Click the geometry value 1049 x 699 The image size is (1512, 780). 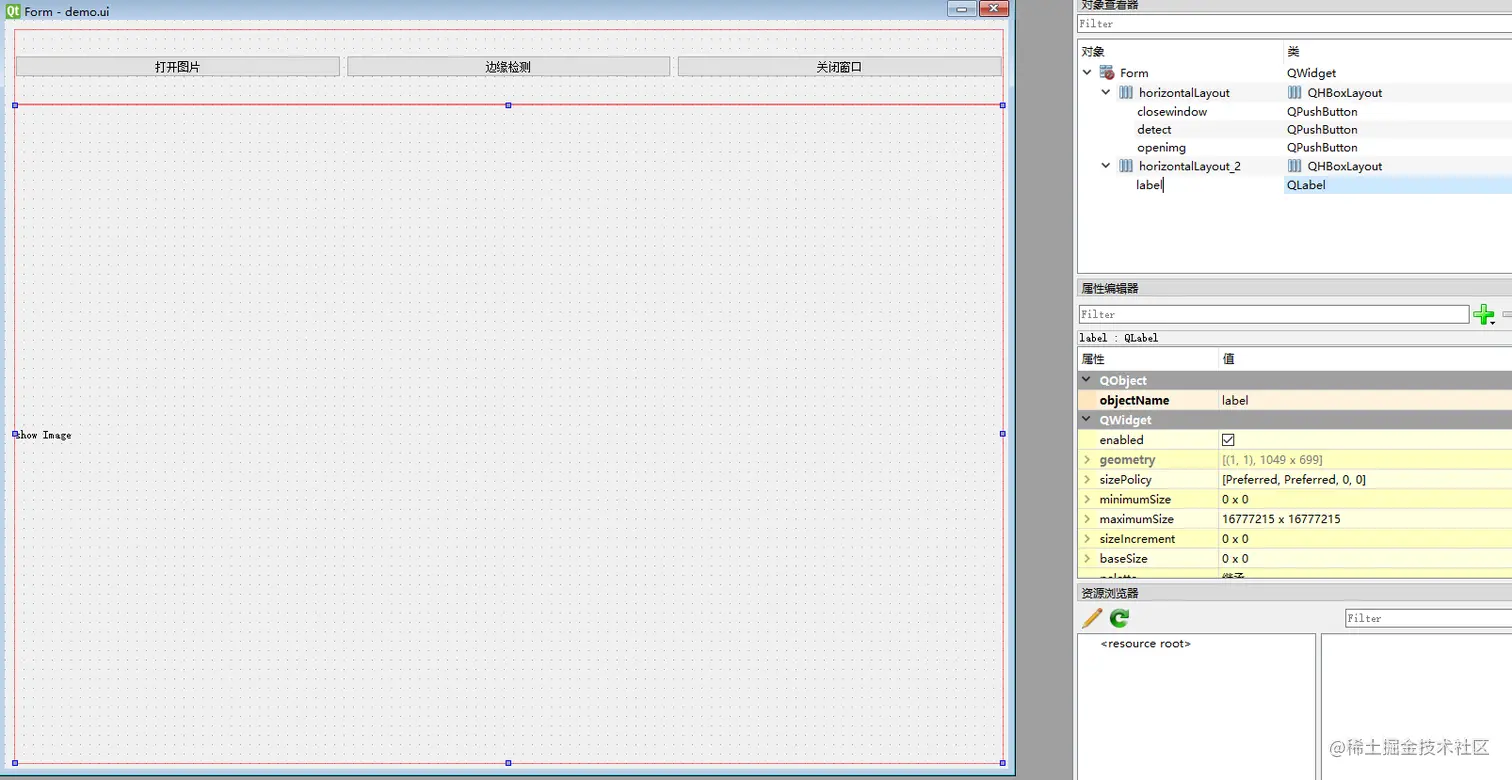click(x=1272, y=460)
